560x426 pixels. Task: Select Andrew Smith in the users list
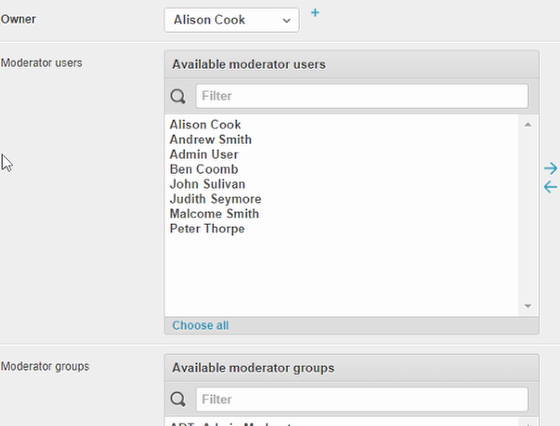click(x=210, y=140)
